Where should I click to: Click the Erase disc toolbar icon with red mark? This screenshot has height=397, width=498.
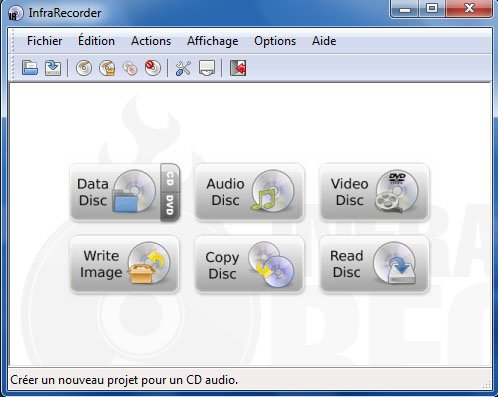(x=153, y=68)
